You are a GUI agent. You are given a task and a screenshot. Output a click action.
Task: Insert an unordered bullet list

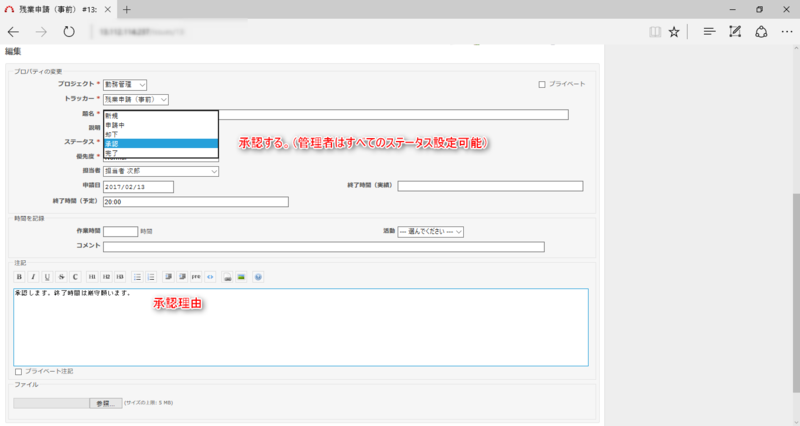click(137, 277)
